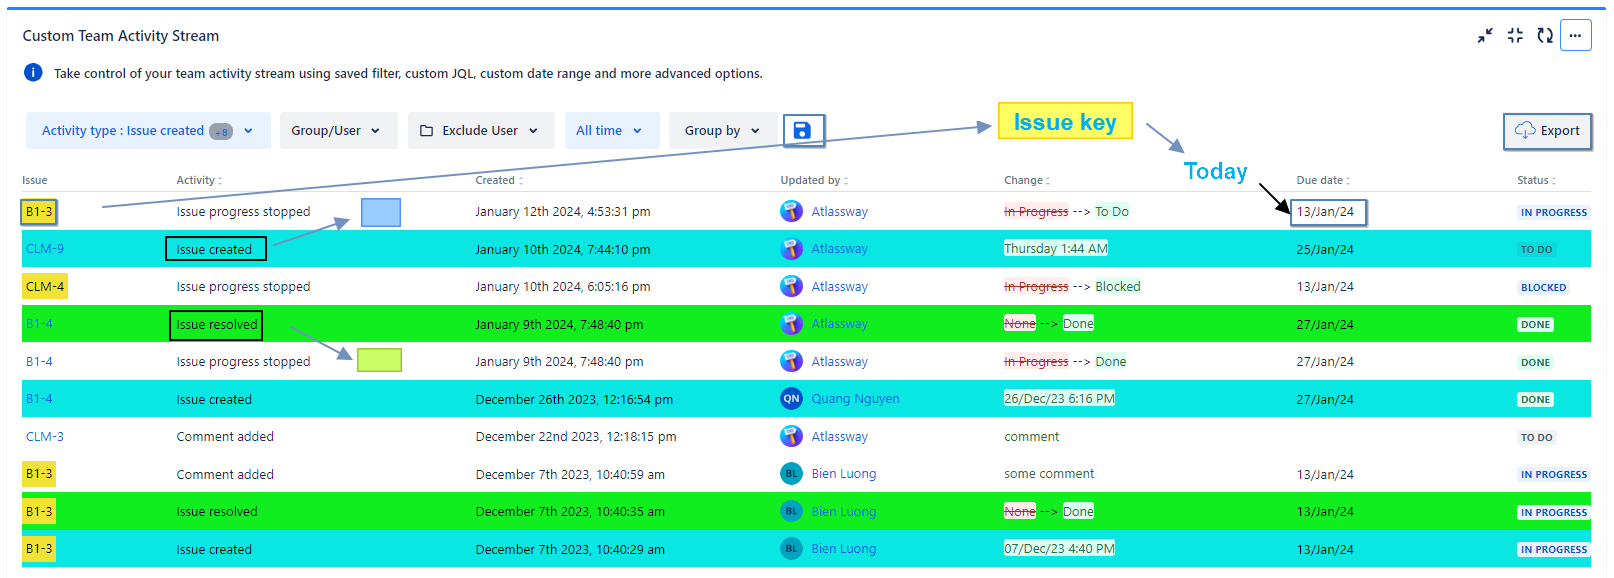Open the All time date range dropdown
This screenshot has width=1614, height=578.
[x=610, y=131]
